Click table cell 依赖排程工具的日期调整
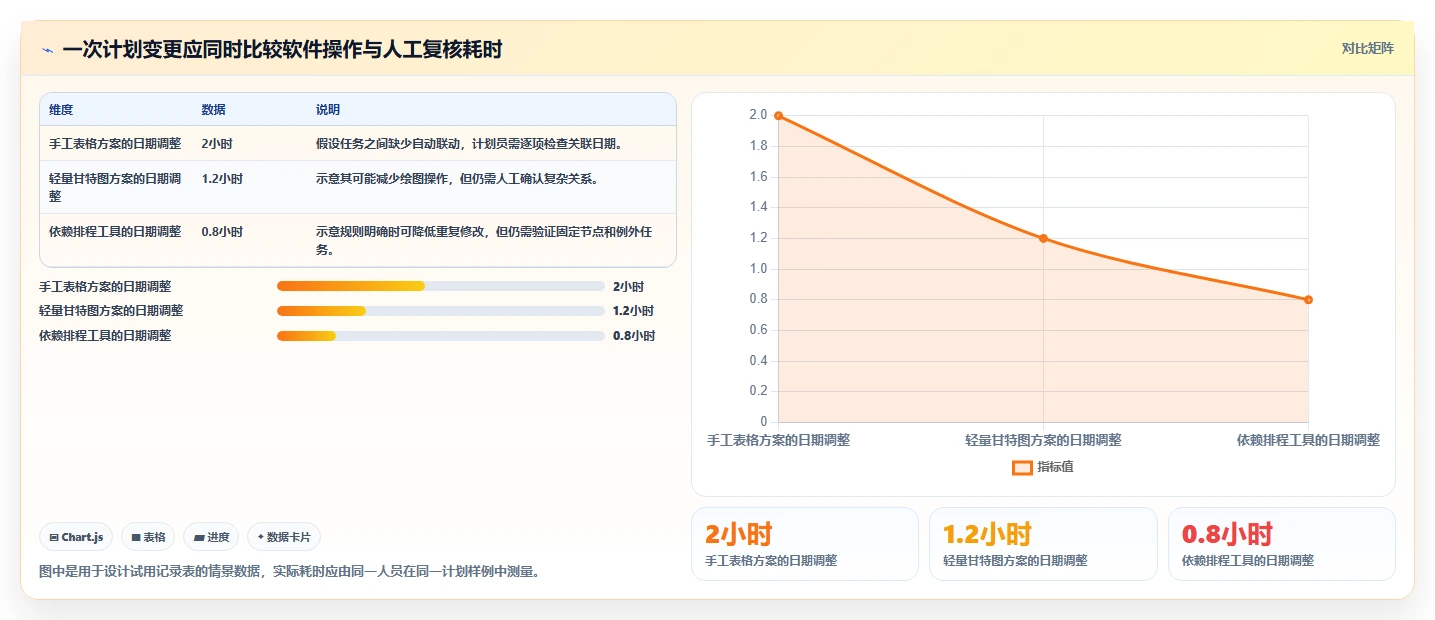This screenshot has height=620, width=1435. pos(115,231)
